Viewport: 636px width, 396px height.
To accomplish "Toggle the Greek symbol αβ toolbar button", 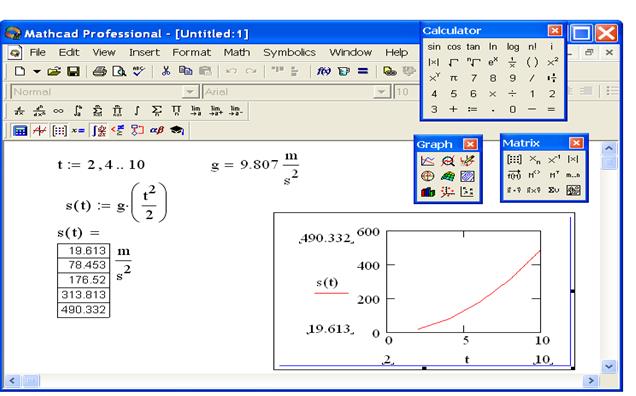I will click(157, 131).
